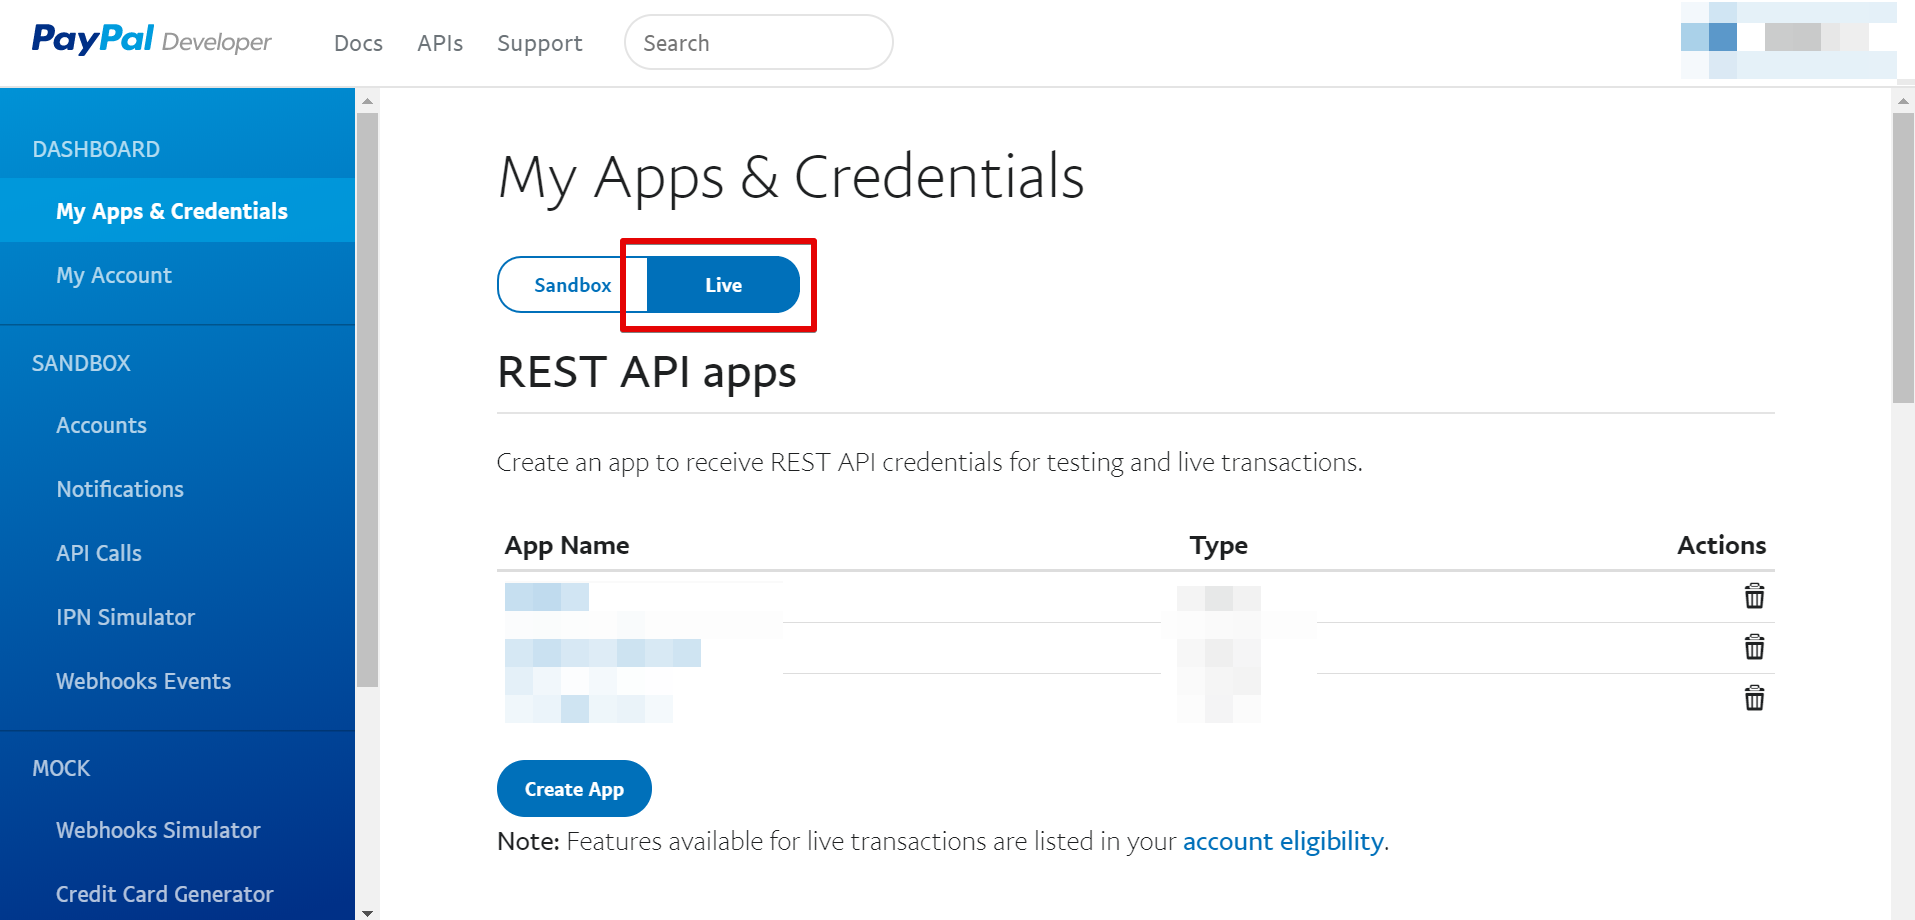The height and width of the screenshot is (920, 1915).
Task: Open the APIs menu
Action: click(x=440, y=43)
